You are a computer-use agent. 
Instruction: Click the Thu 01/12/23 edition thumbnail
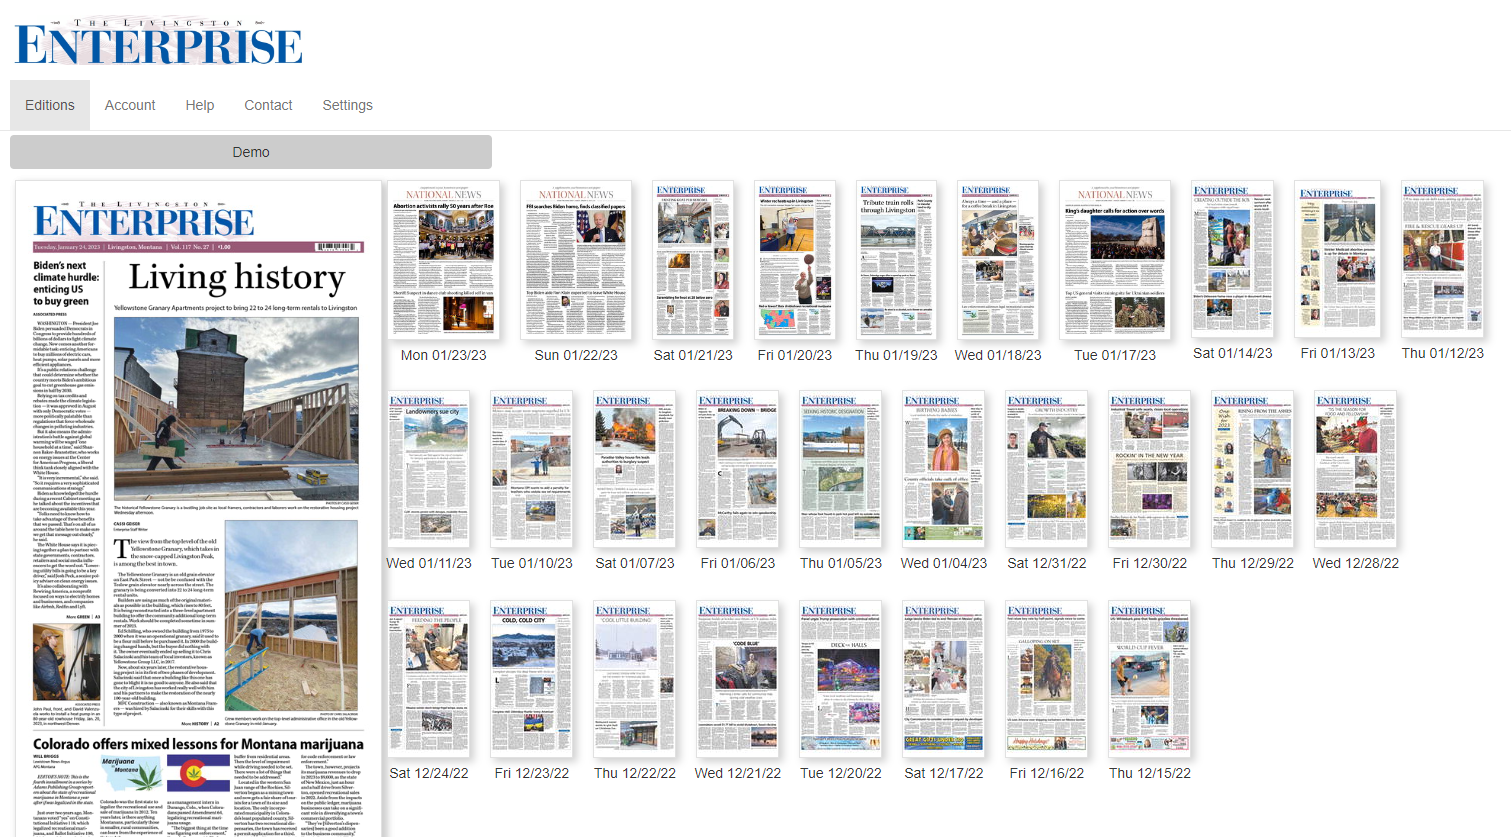click(x=1442, y=258)
